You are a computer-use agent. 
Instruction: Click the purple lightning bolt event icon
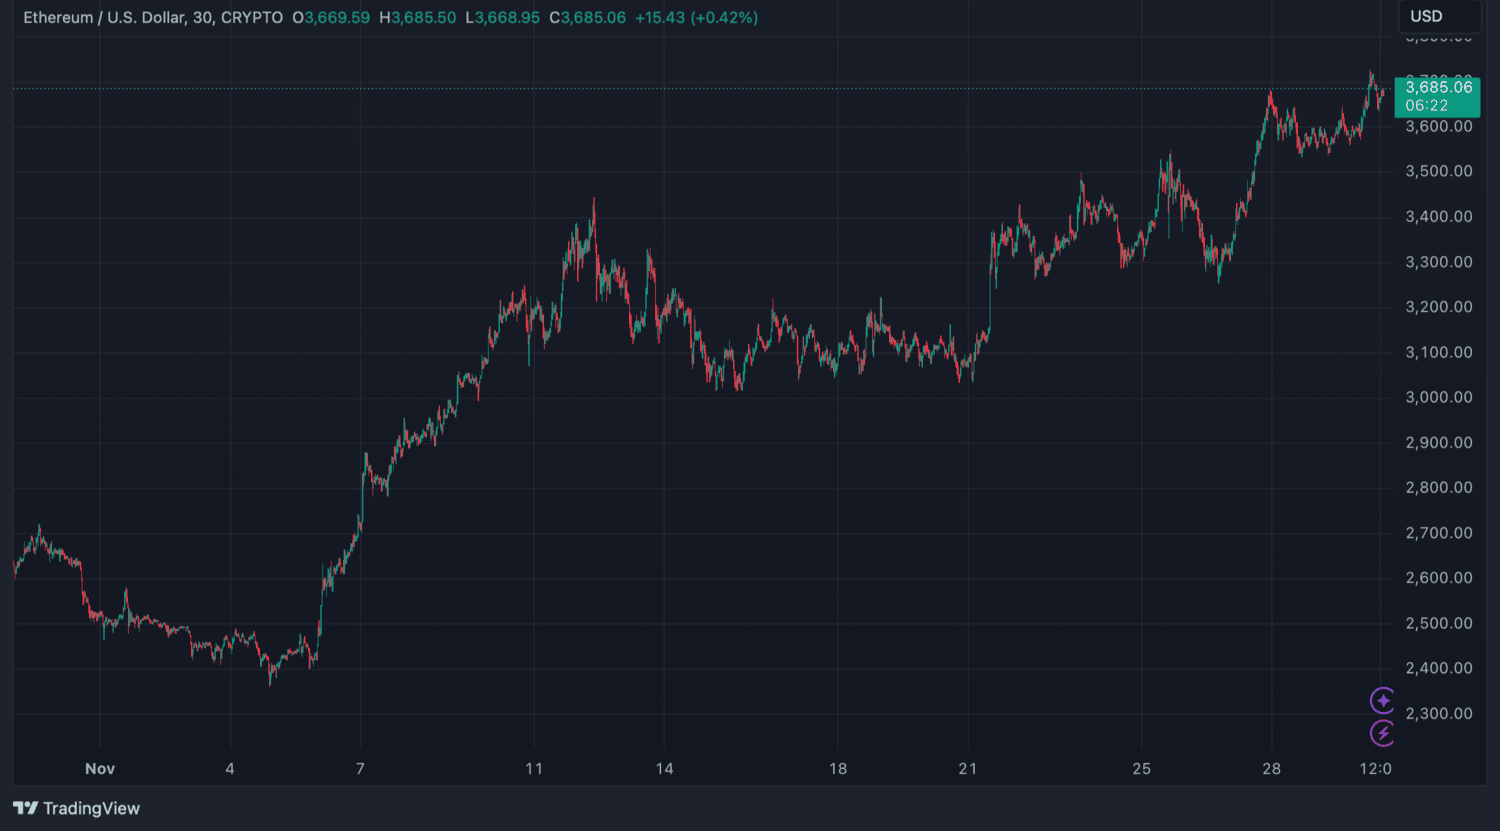click(1382, 734)
